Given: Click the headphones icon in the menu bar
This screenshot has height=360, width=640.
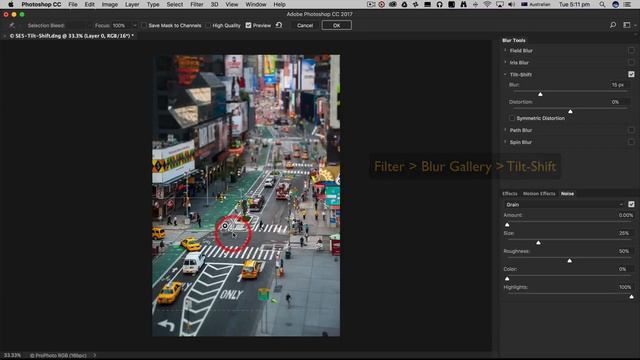Looking at the screenshot, I should pos(440,4).
